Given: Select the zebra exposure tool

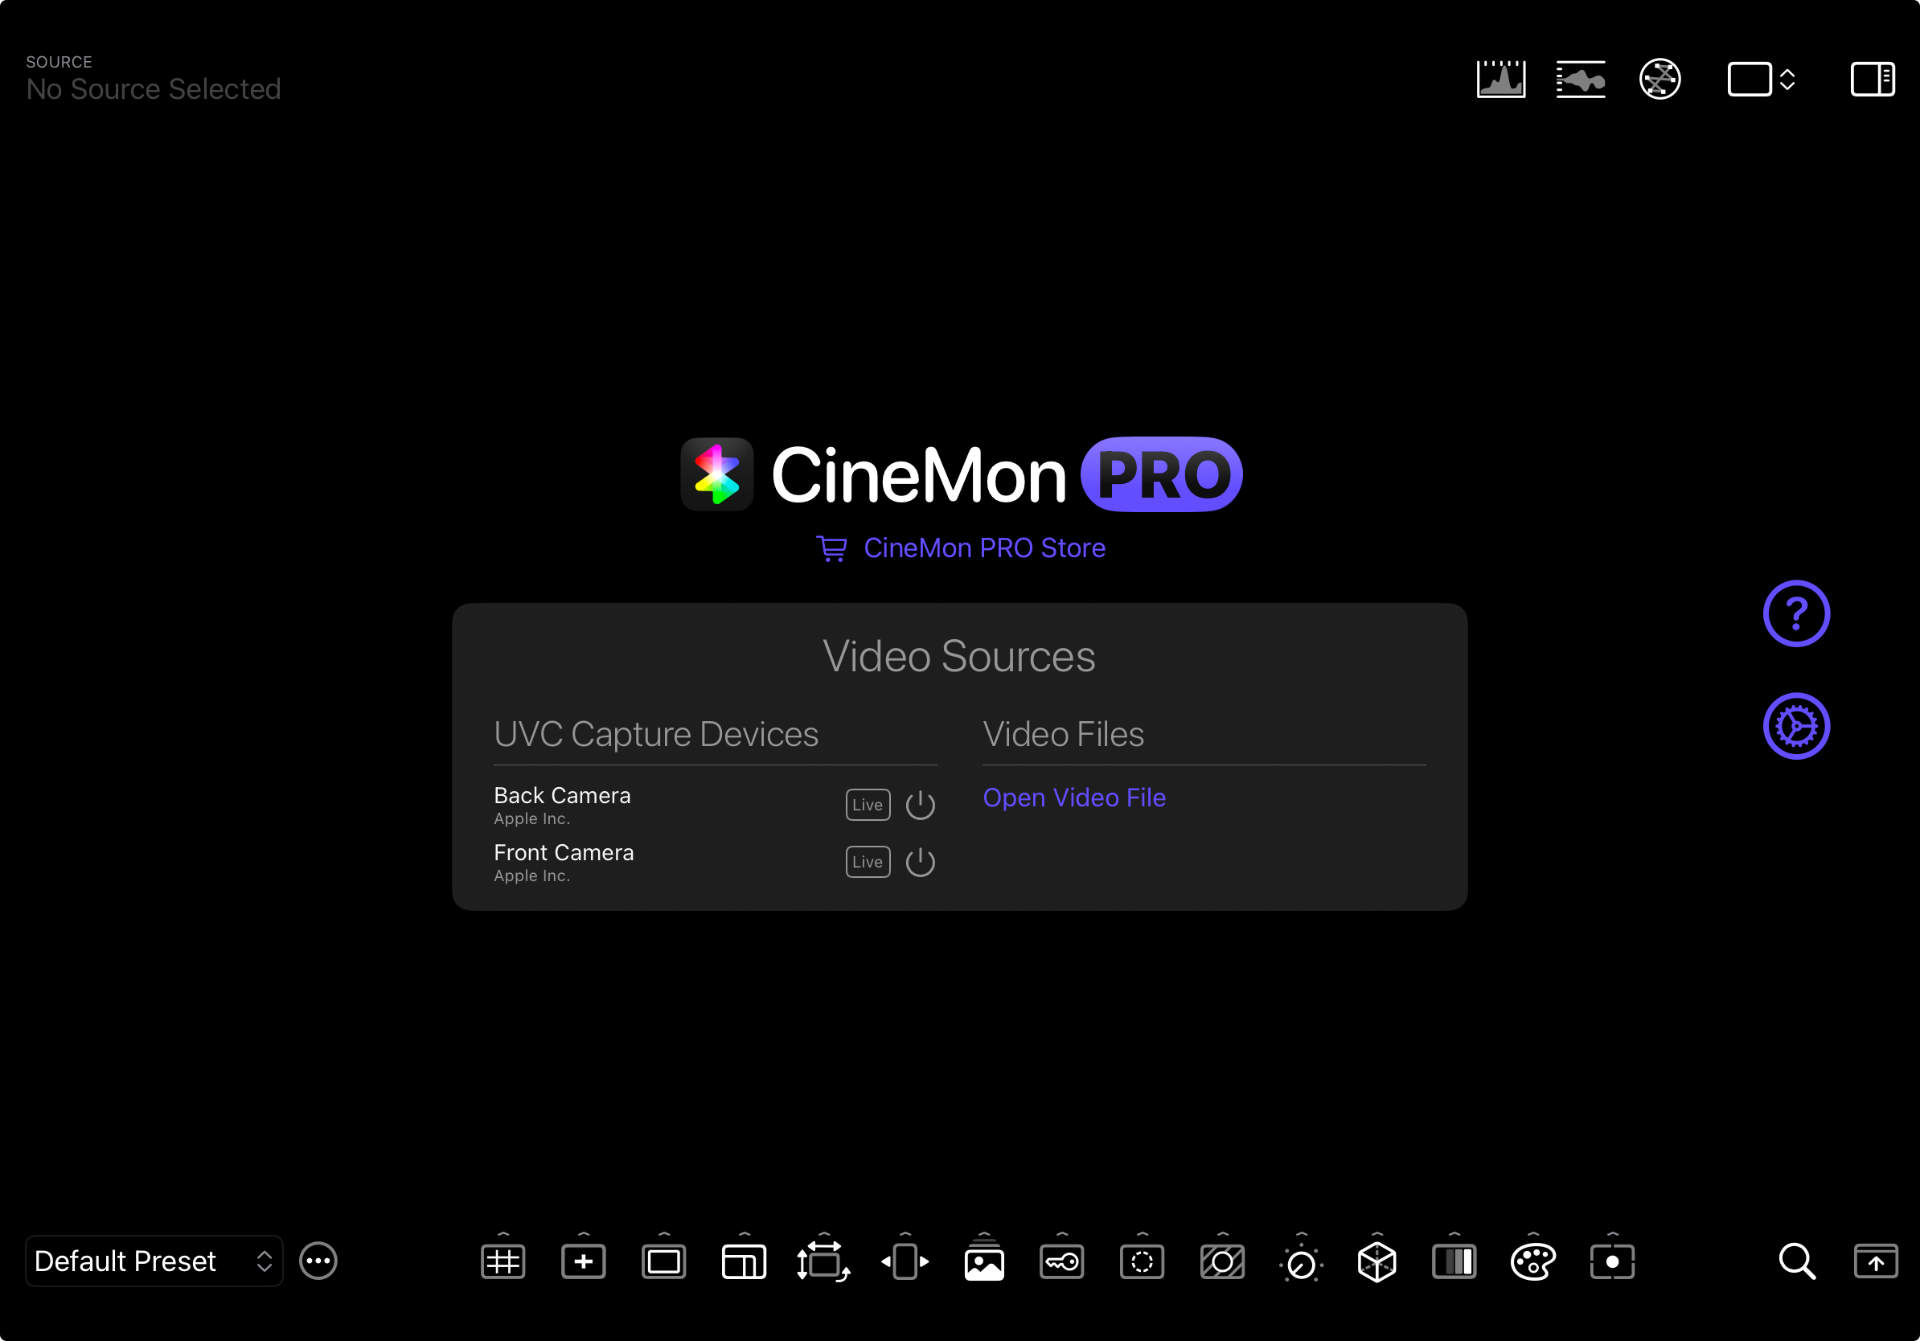Looking at the screenshot, I should [x=1222, y=1262].
